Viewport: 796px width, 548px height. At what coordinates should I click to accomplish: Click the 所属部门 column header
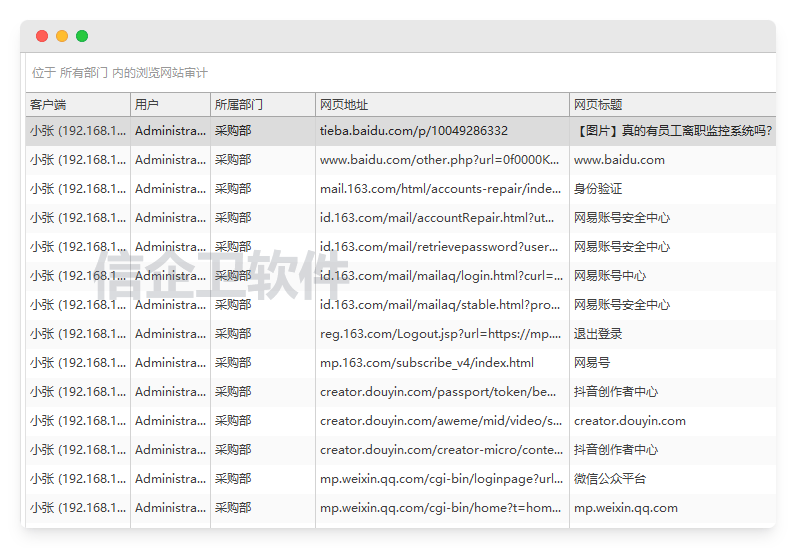coord(262,104)
